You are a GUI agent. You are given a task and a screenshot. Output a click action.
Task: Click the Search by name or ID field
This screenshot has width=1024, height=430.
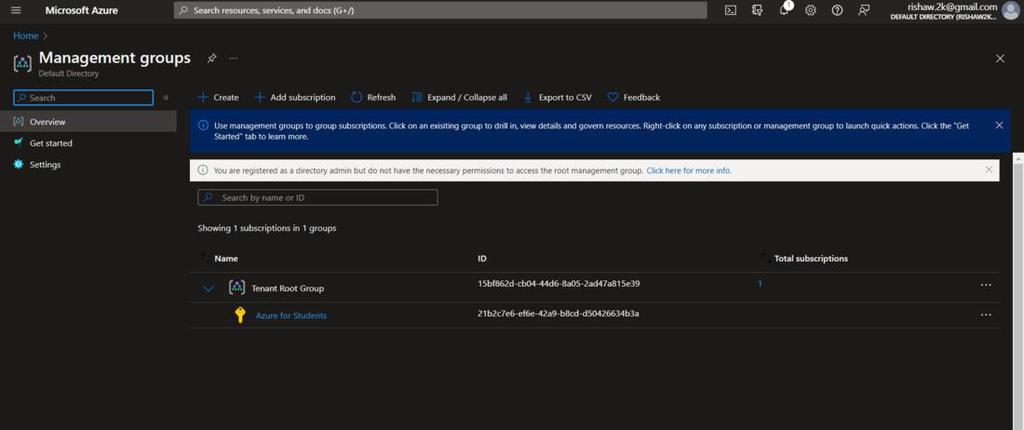pyautogui.click(x=317, y=197)
